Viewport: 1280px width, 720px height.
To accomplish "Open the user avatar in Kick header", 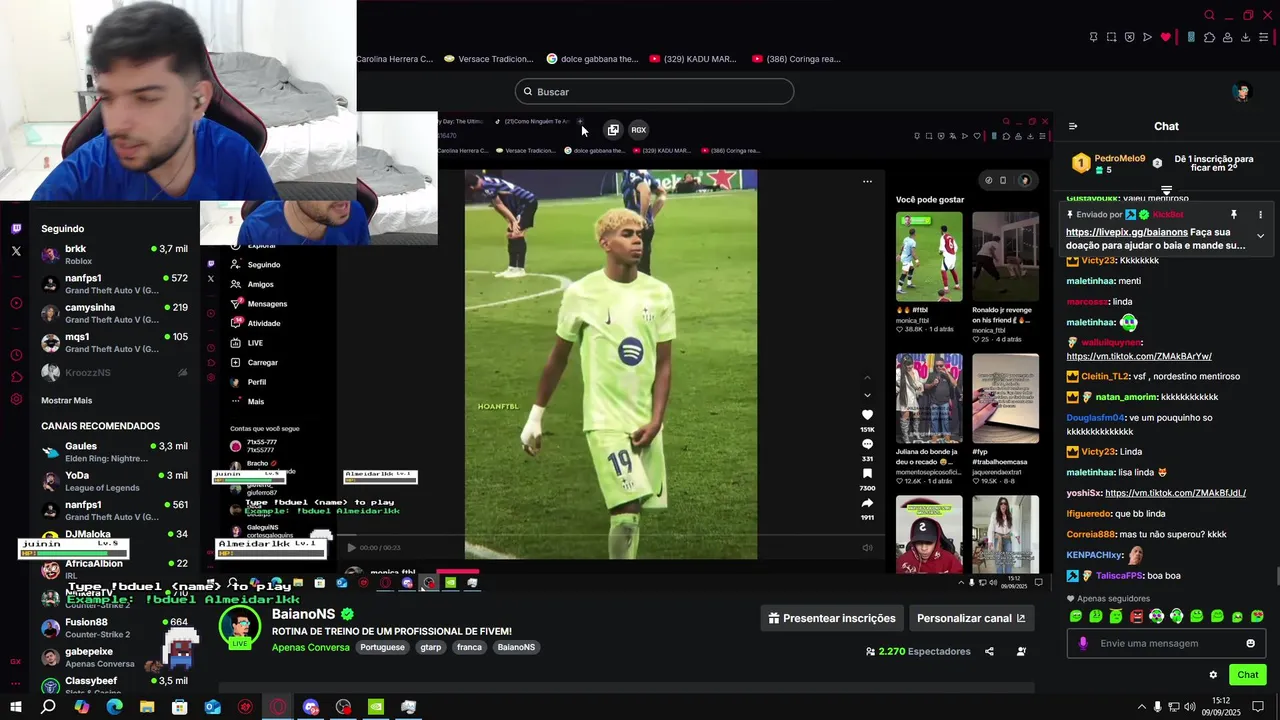I will click(1242, 92).
